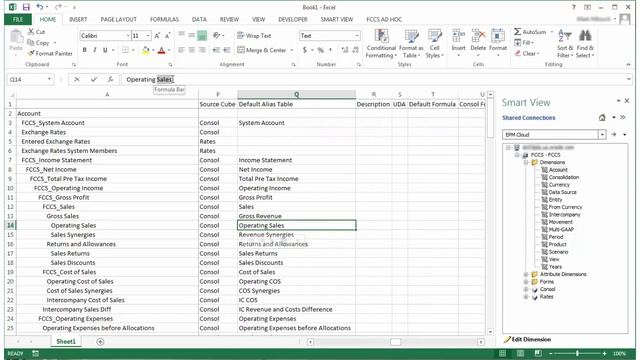Click the Shared Connections link
Image resolution: width=640 pixels, height=360 pixels.
click(x=529, y=118)
